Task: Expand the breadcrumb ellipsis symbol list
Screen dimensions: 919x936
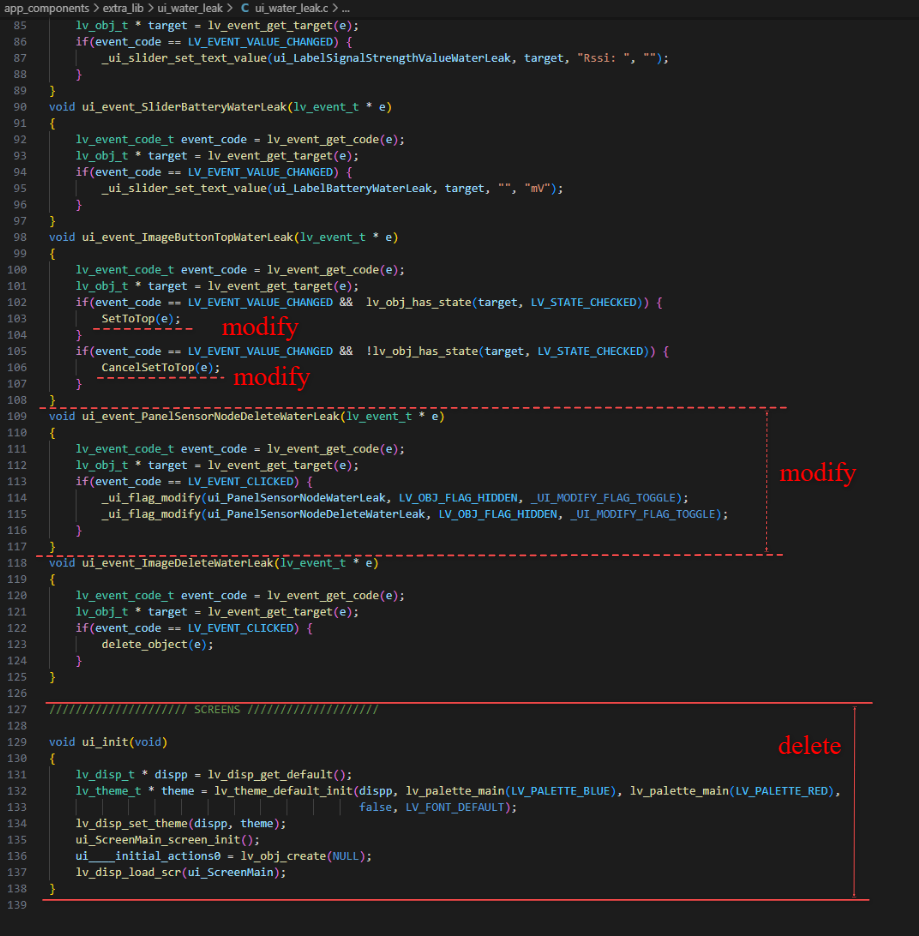Action: point(346,8)
